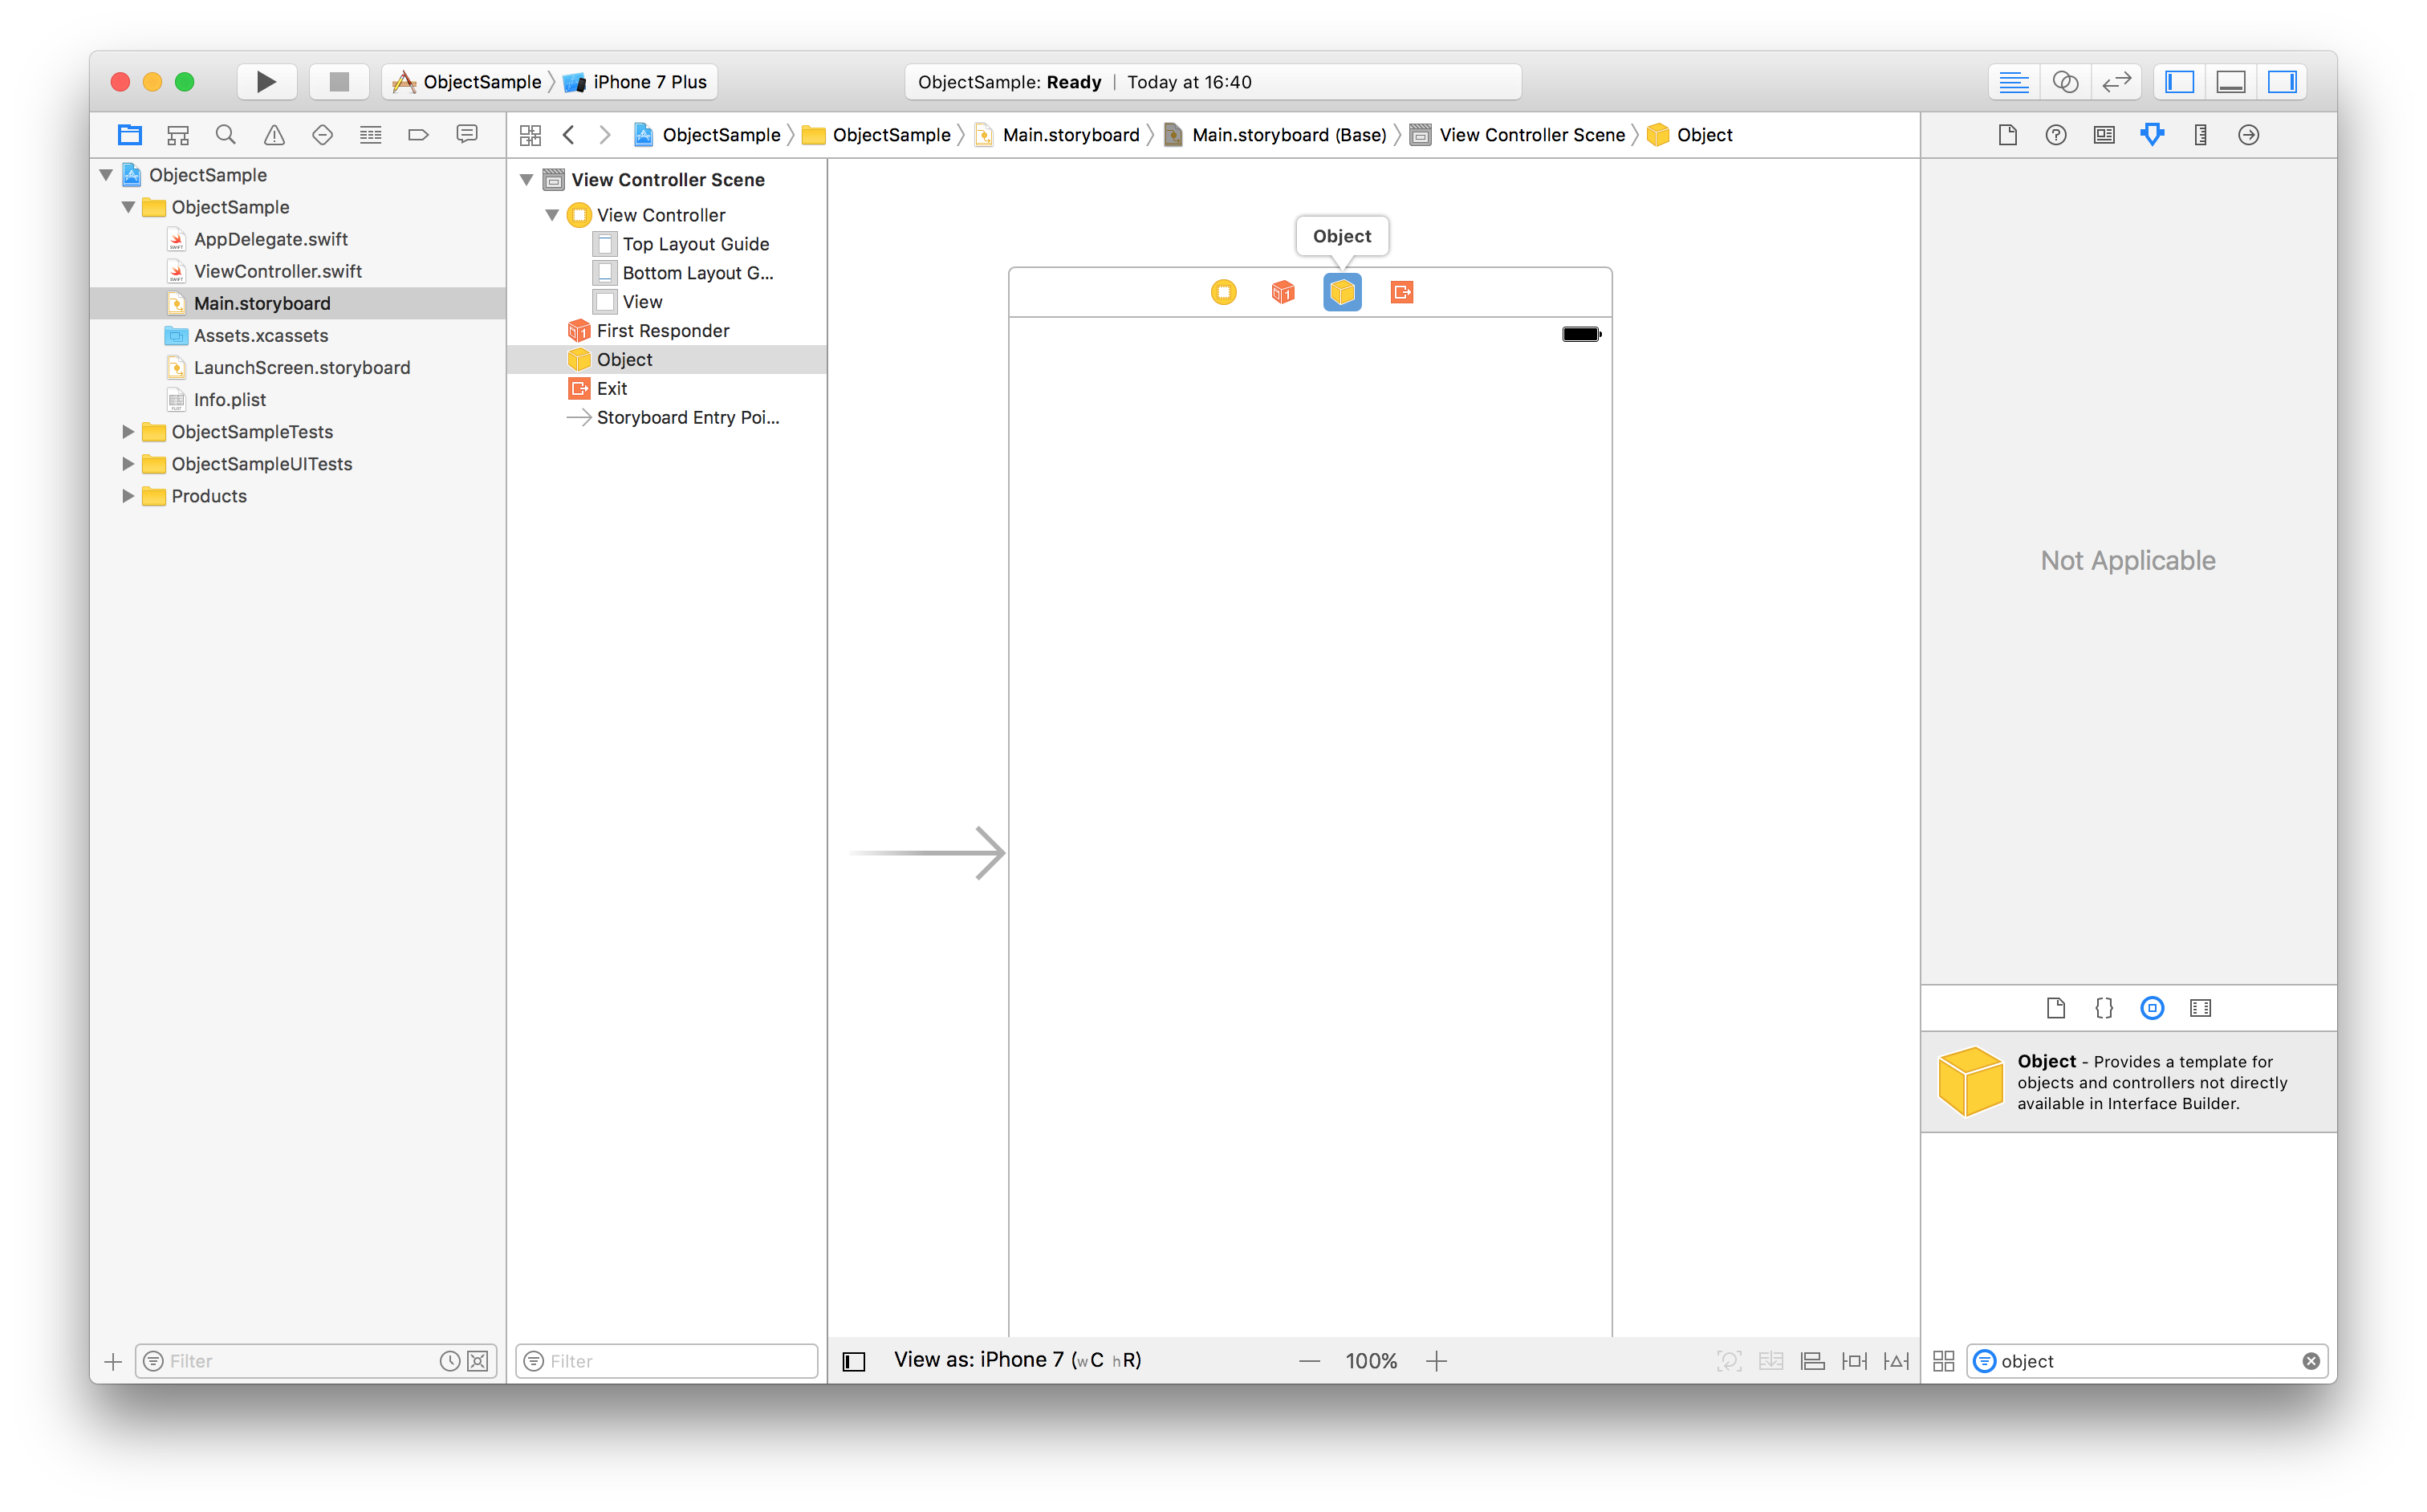Toggle the Debug area visibility
Image resolution: width=2427 pixels, height=1512 pixels.
(x=2231, y=82)
